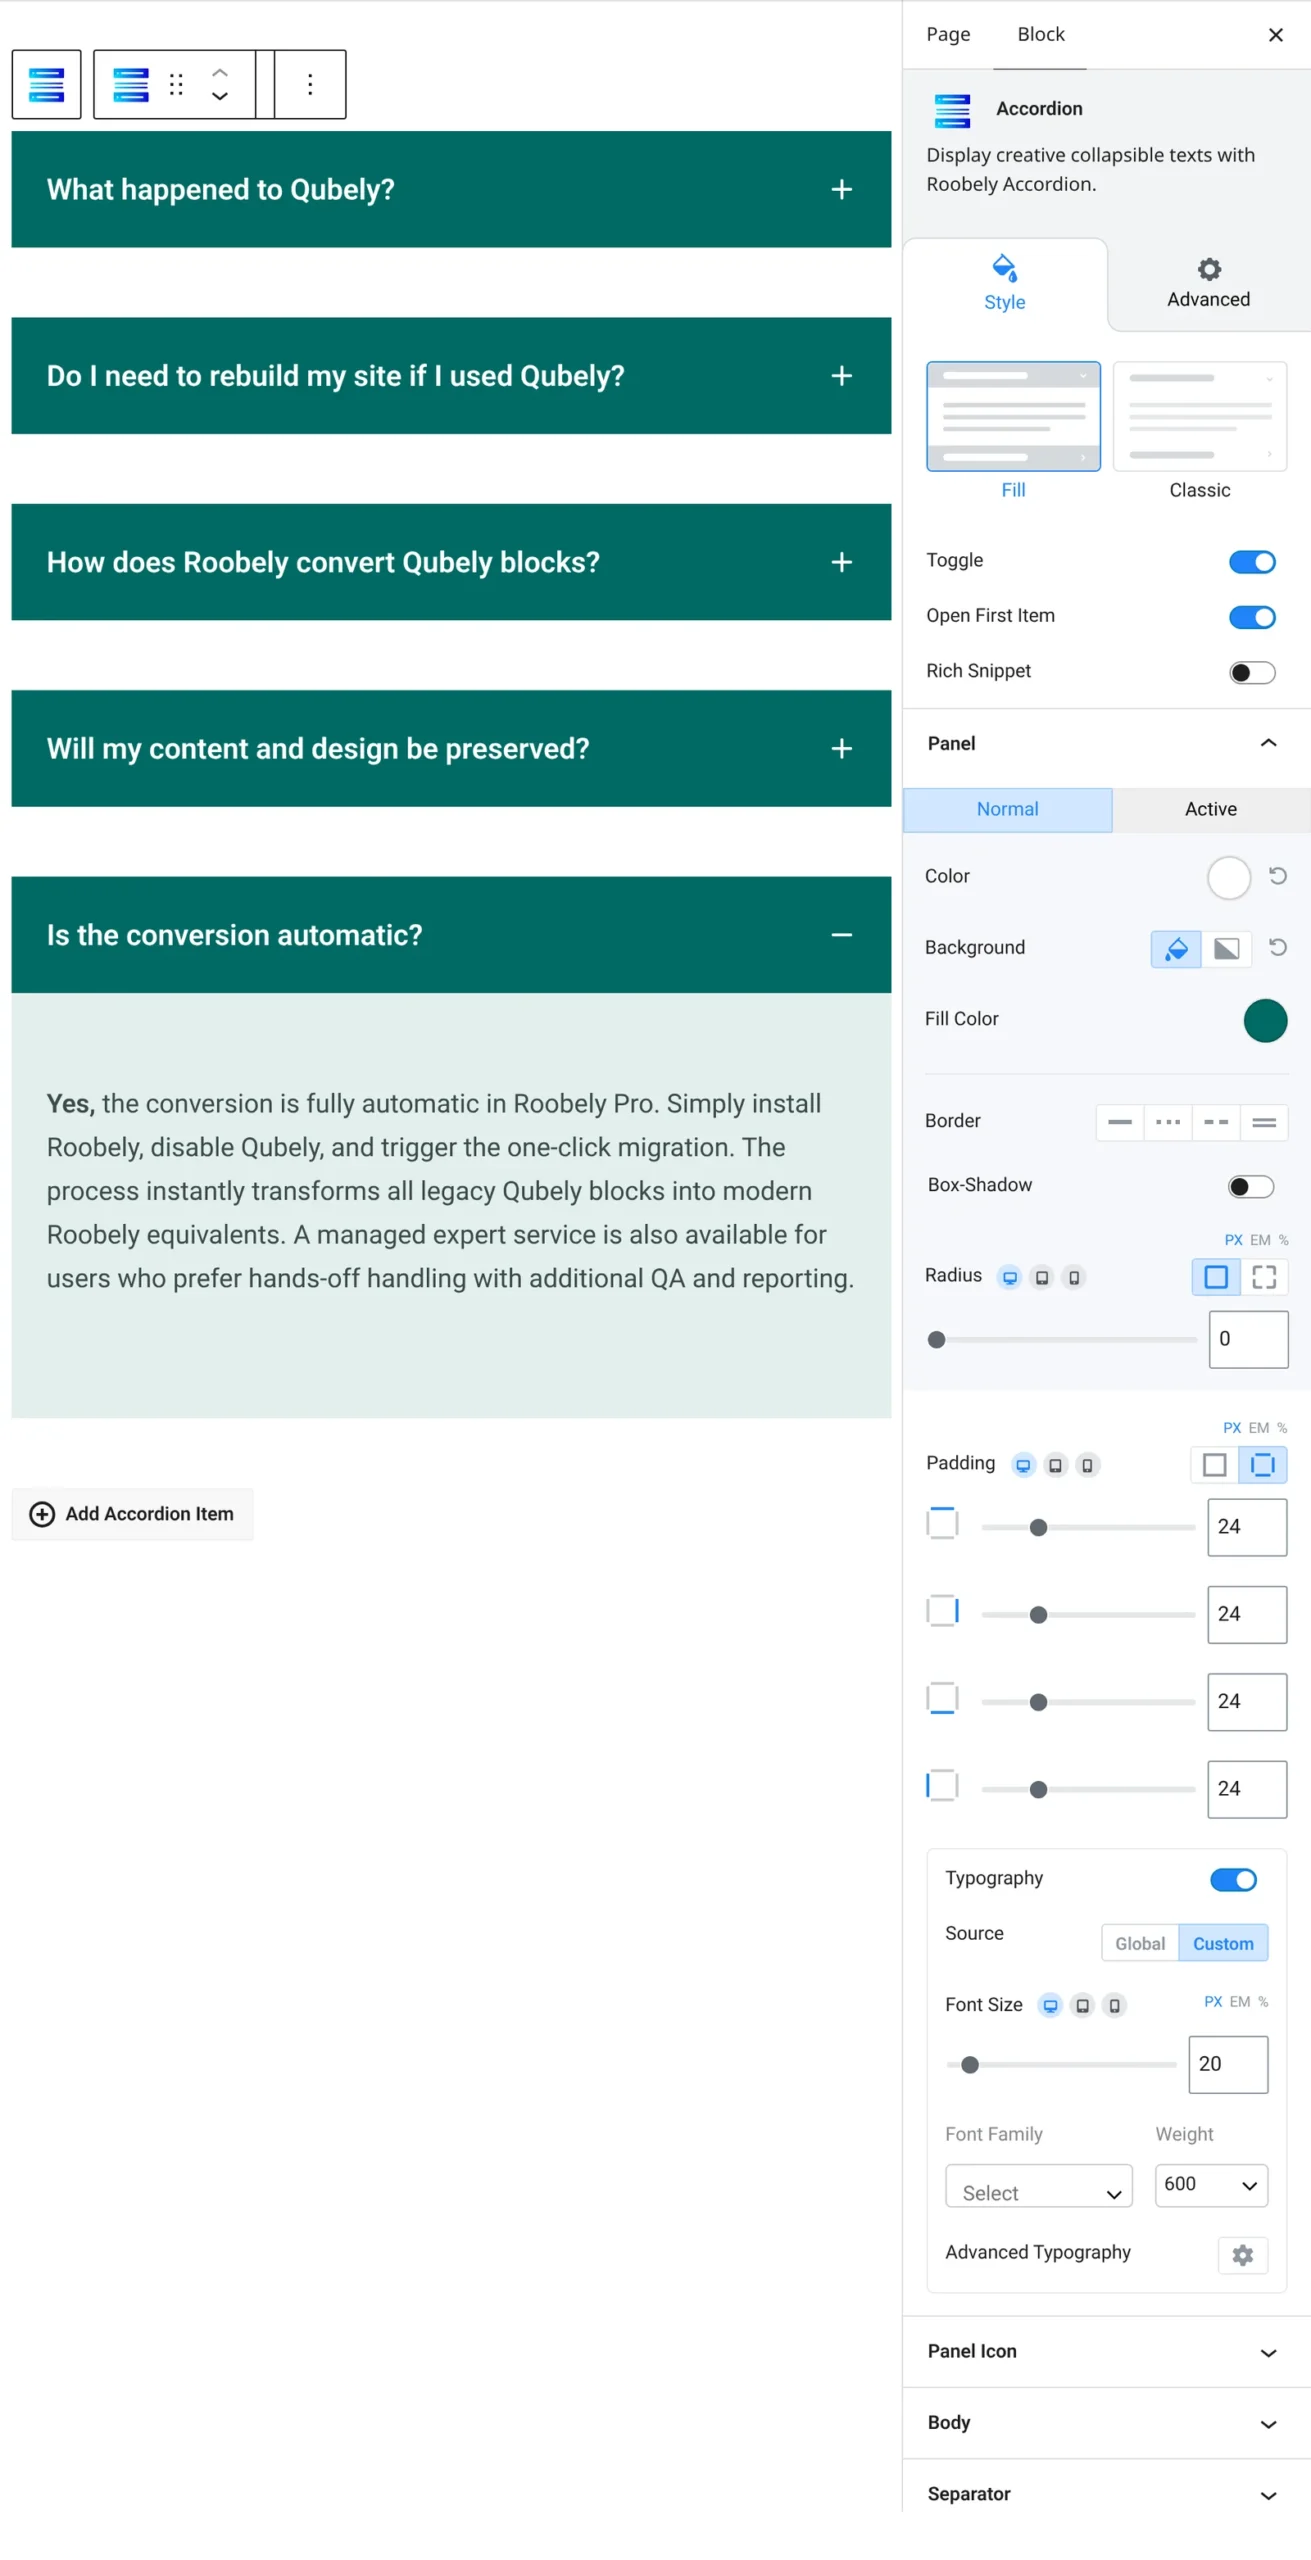1311x2560 pixels.
Task: Enable Rich Snippet switch
Action: [x=1252, y=672]
